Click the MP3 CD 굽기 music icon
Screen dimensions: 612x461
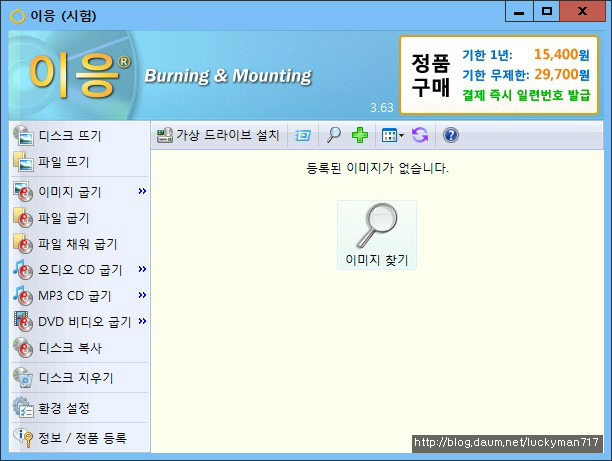coord(23,296)
